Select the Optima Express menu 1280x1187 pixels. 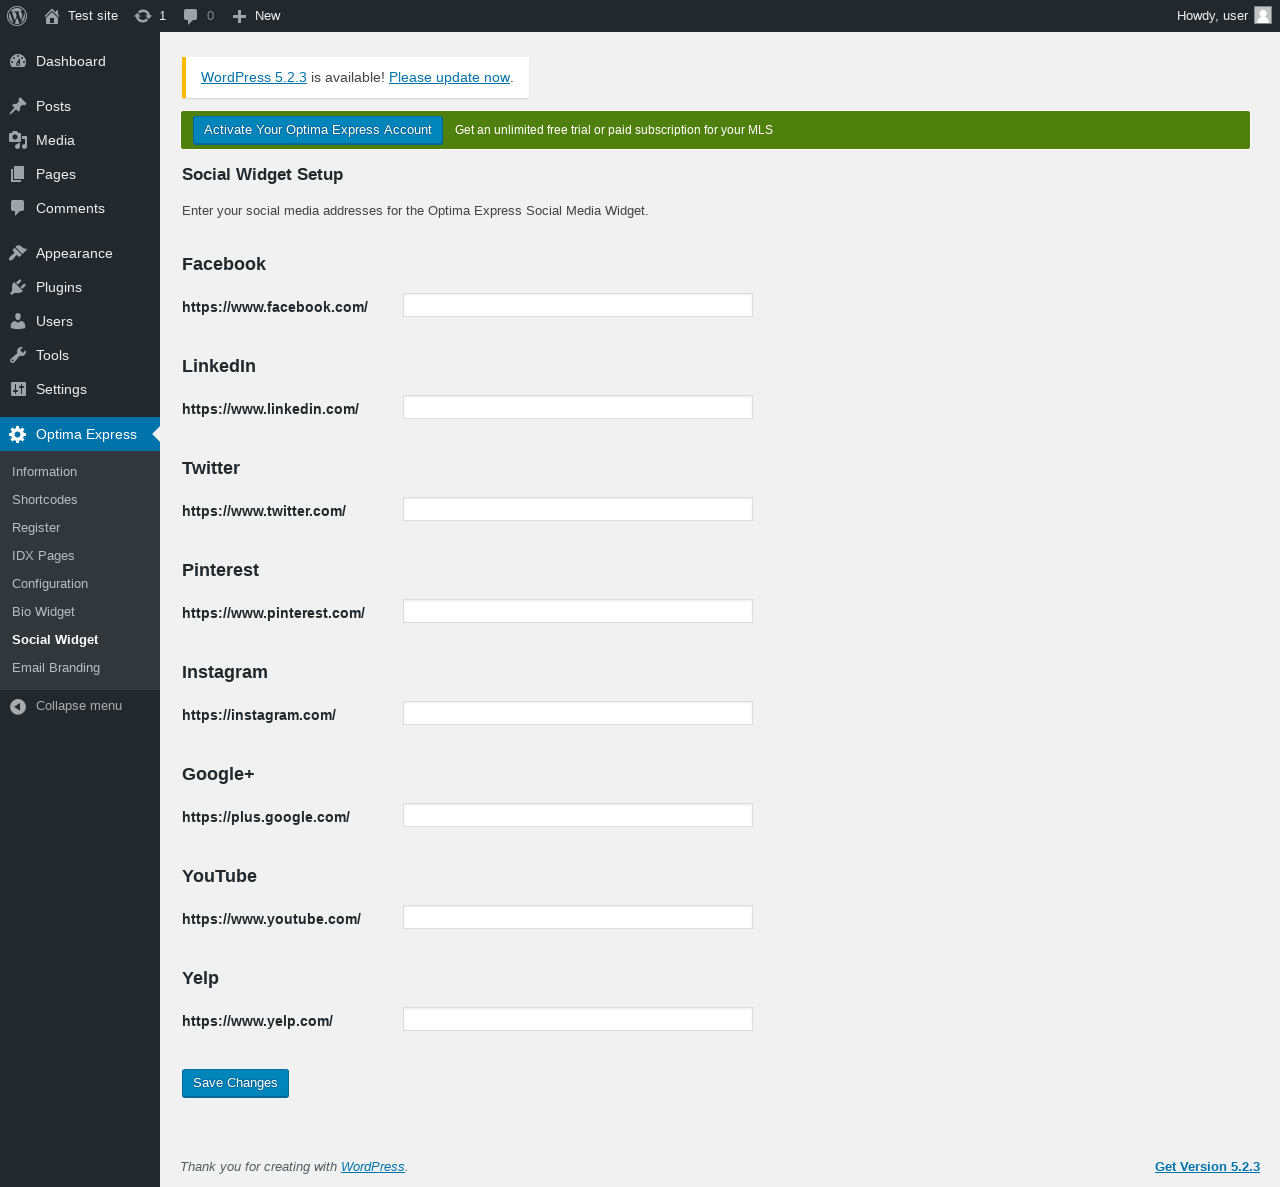click(80, 434)
